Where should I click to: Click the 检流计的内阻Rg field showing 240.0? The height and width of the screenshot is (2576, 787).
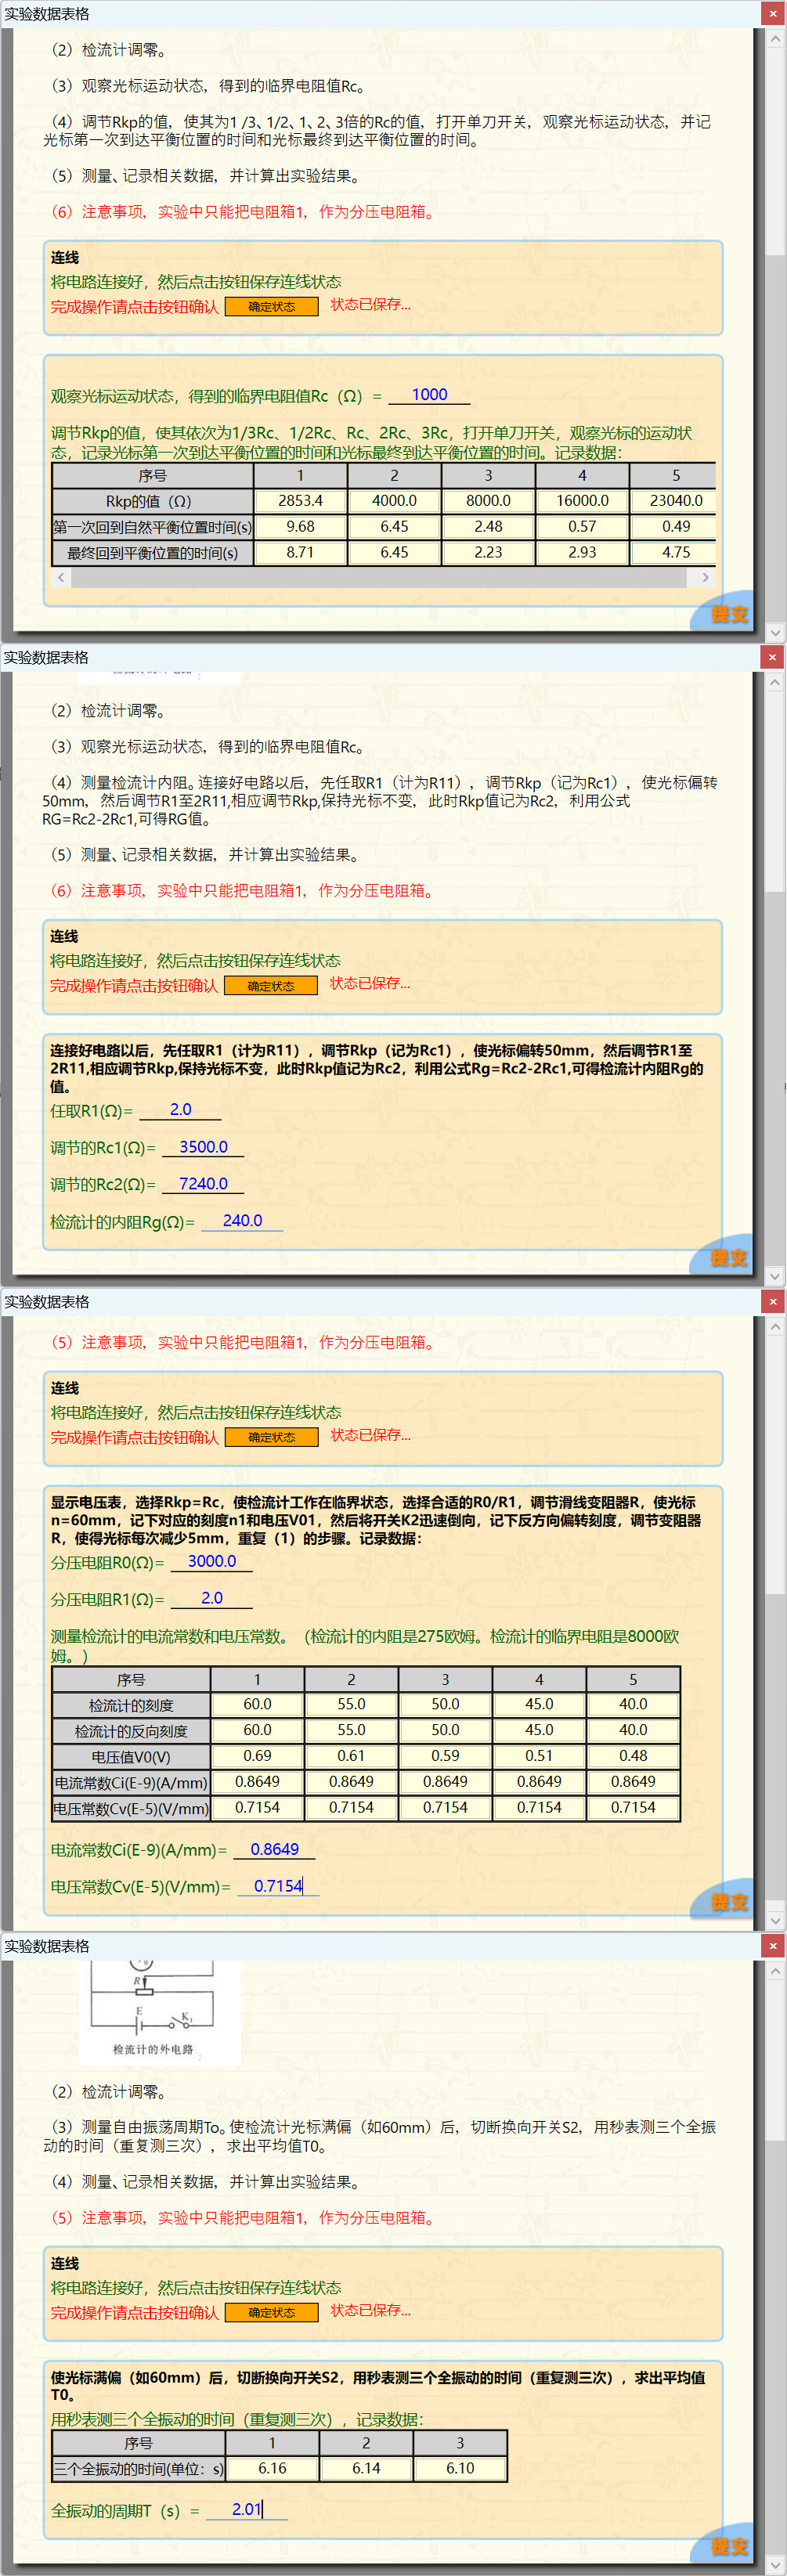[x=242, y=1221]
